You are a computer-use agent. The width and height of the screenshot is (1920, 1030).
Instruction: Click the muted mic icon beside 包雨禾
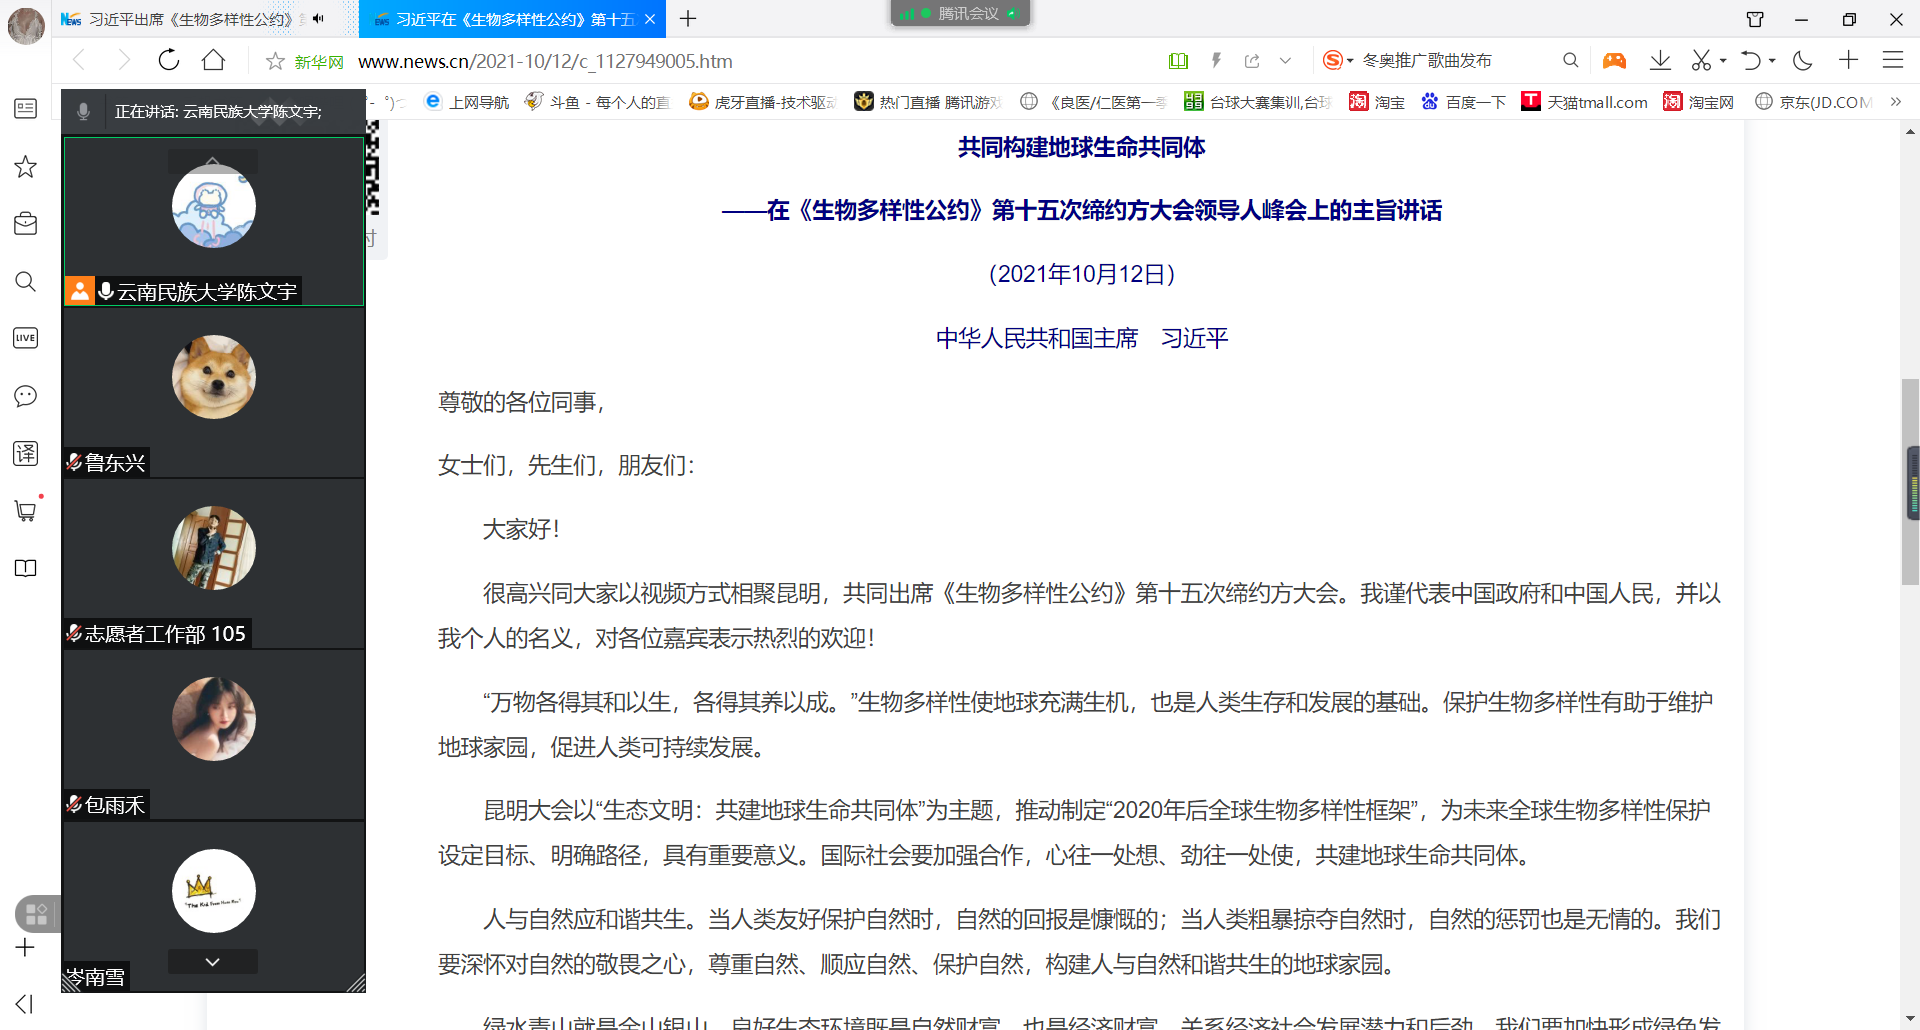tap(74, 804)
